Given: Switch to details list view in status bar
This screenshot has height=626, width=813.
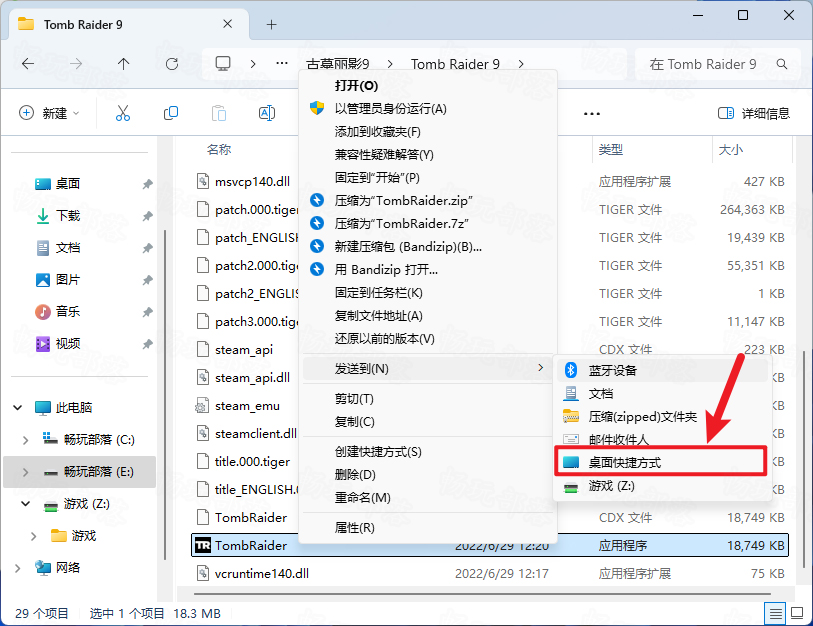Looking at the screenshot, I should point(776,614).
